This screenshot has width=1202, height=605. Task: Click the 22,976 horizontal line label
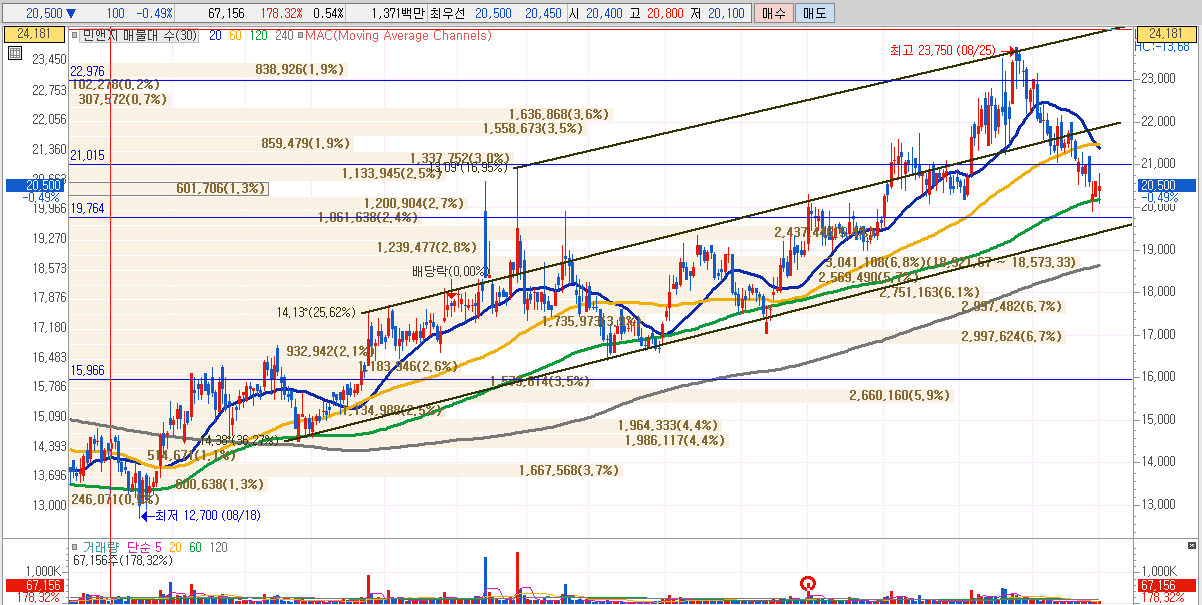click(x=88, y=71)
